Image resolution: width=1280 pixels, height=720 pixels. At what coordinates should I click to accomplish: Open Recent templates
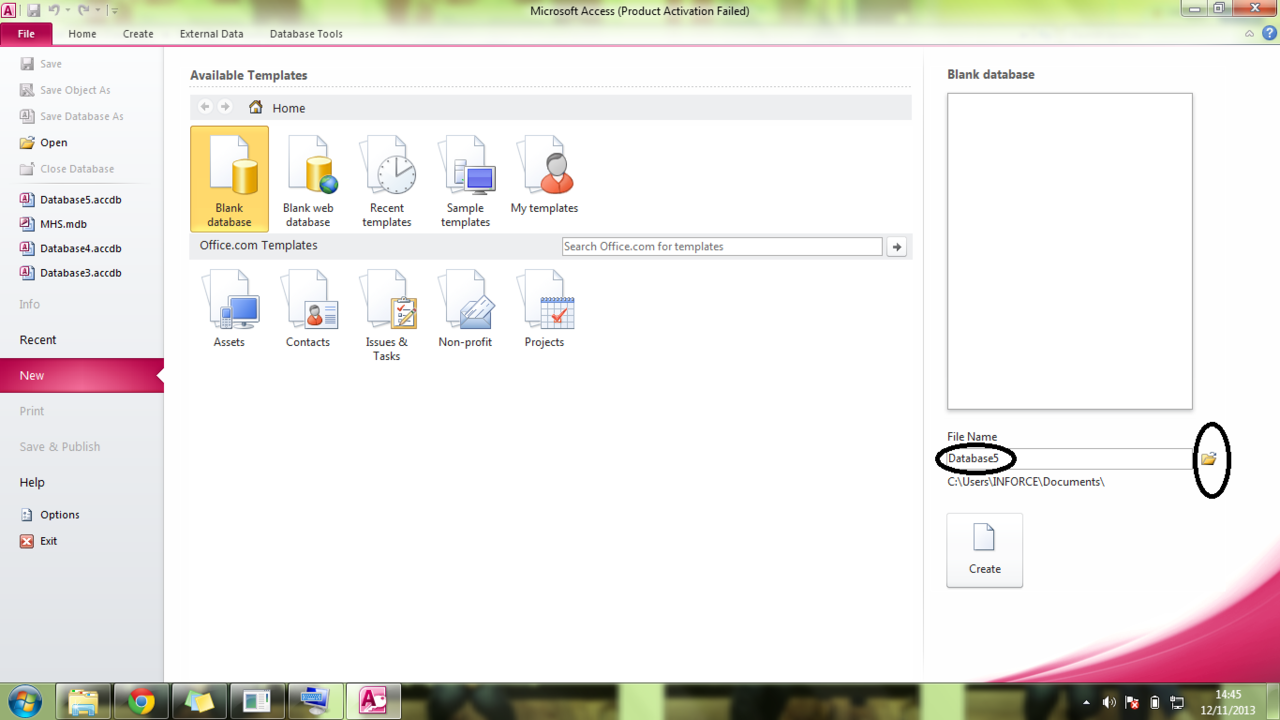pos(387,179)
